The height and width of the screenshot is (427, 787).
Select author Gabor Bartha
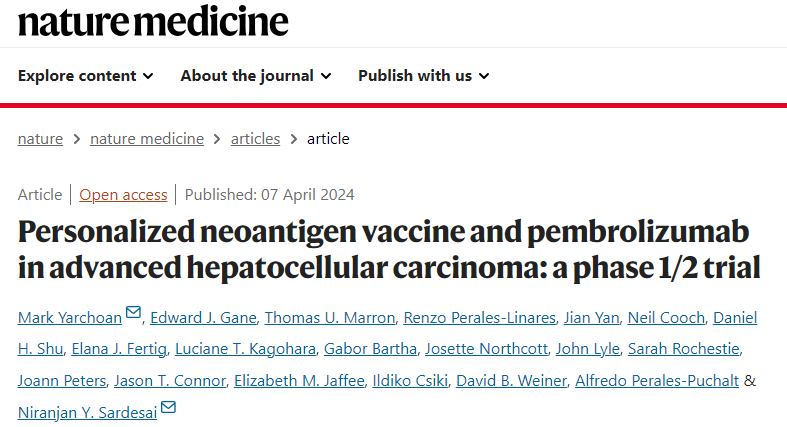370,349
